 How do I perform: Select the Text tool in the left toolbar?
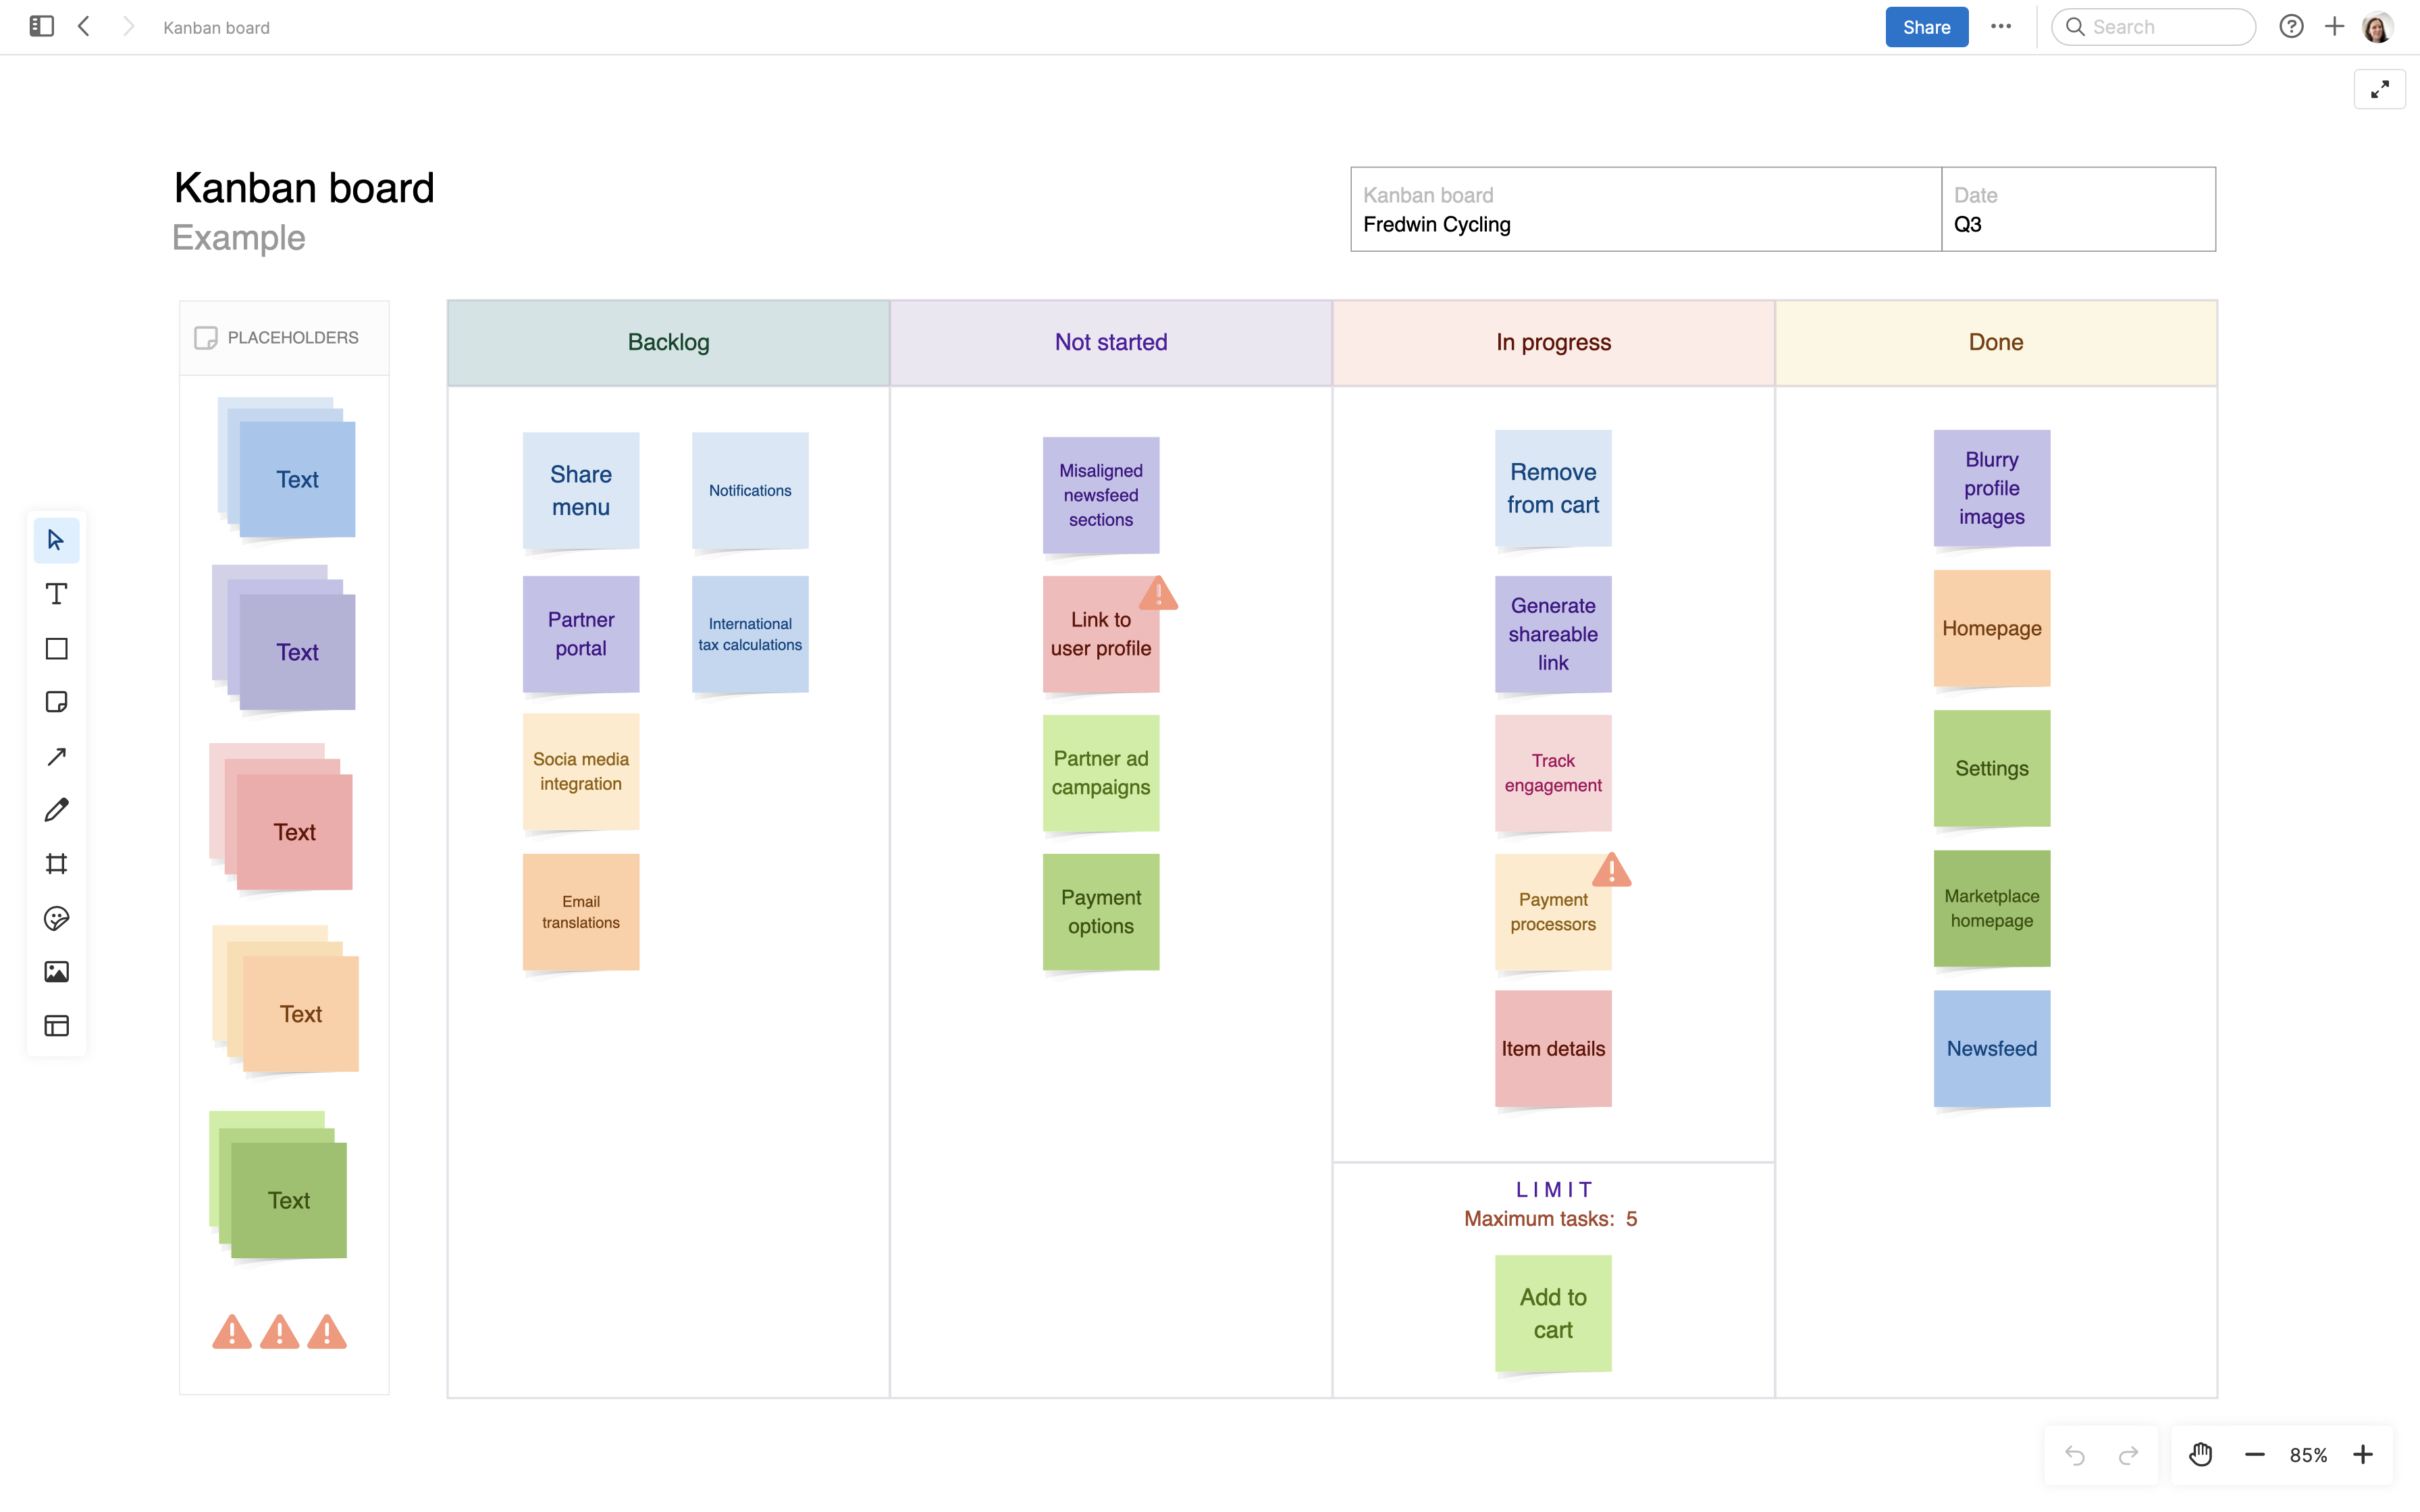[x=56, y=594]
